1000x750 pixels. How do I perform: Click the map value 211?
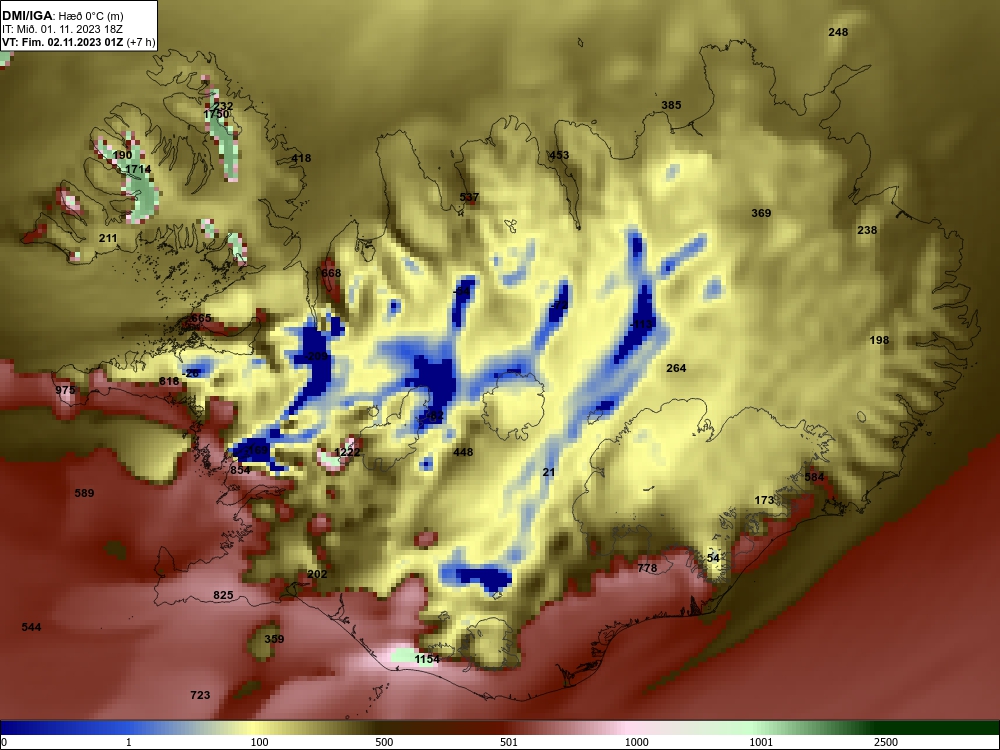pos(108,238)
